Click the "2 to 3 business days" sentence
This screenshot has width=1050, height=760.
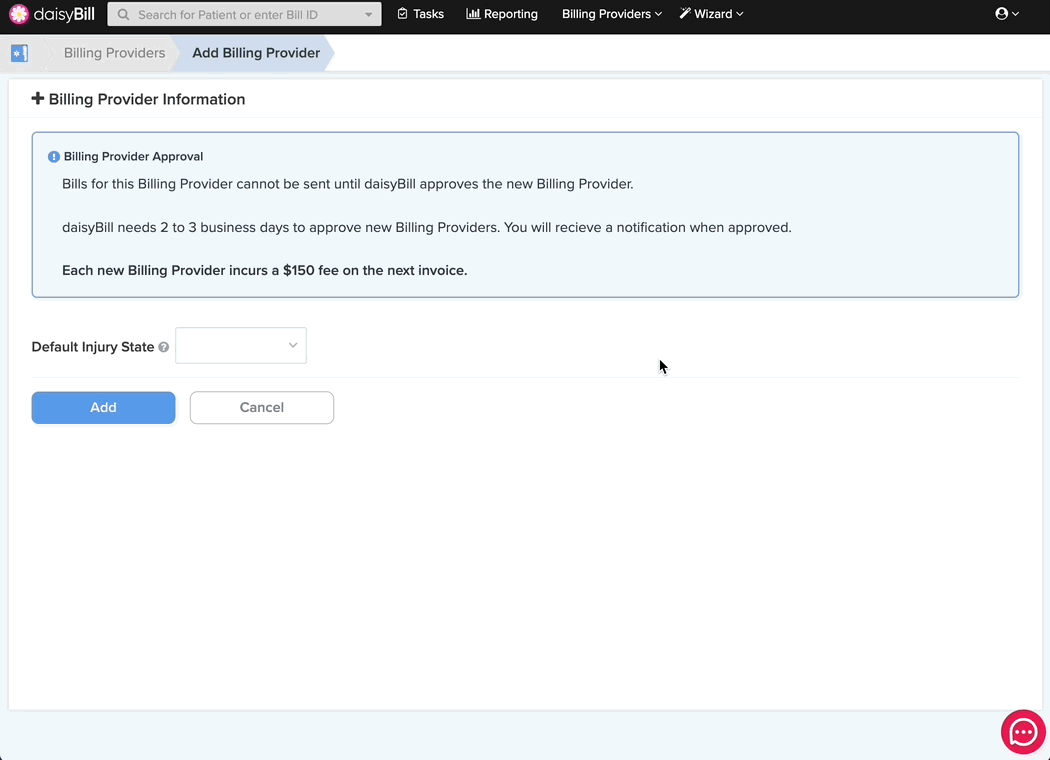pos(427,228)
